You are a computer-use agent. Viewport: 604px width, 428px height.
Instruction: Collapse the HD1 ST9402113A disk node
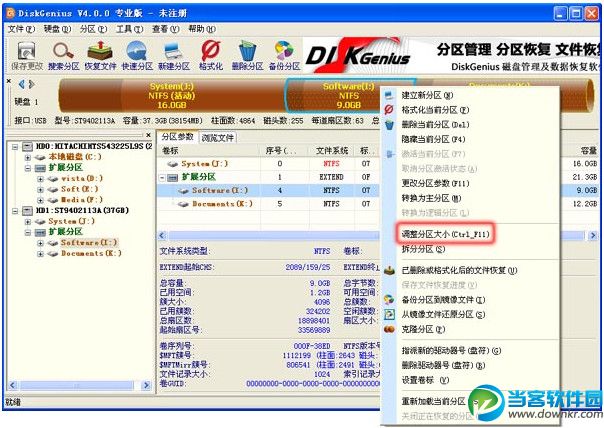(x=15, y=211)
